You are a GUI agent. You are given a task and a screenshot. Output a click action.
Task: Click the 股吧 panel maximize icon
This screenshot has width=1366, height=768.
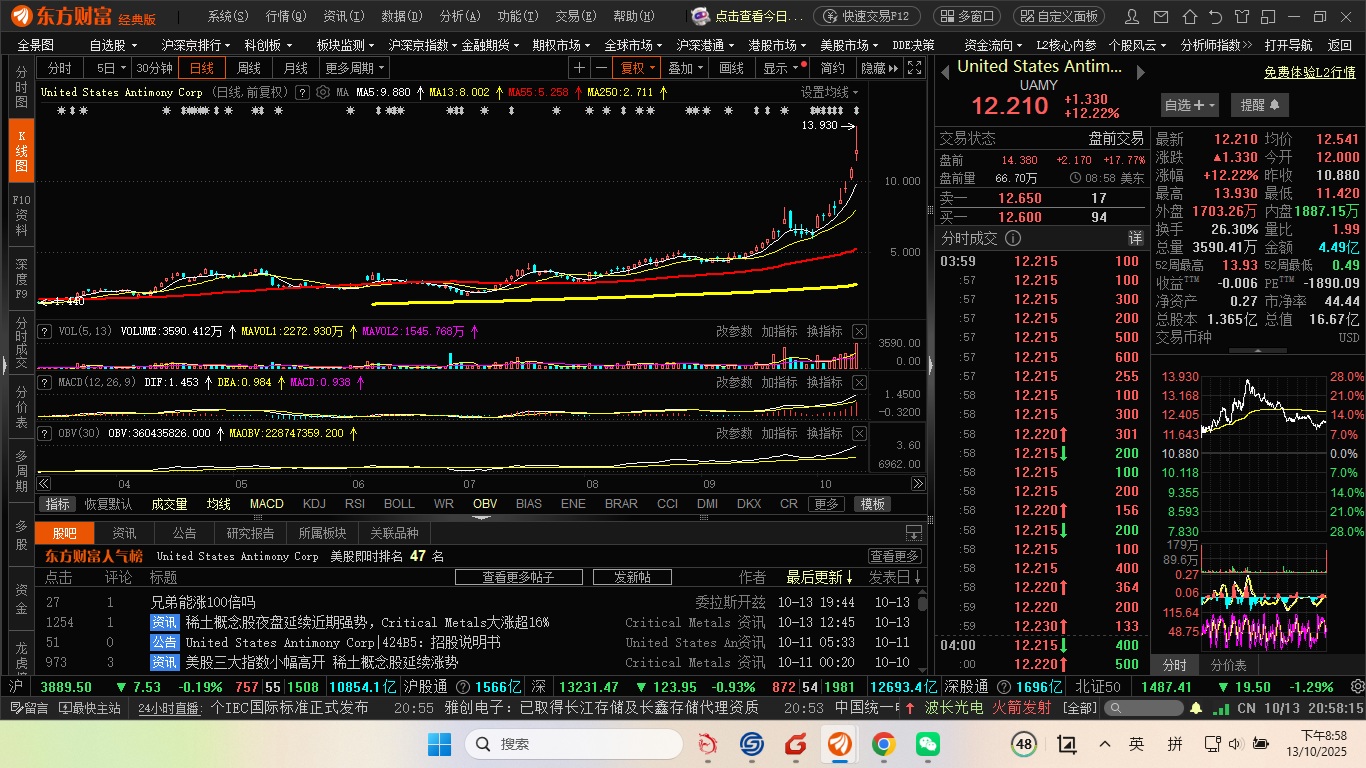(913, 533)
